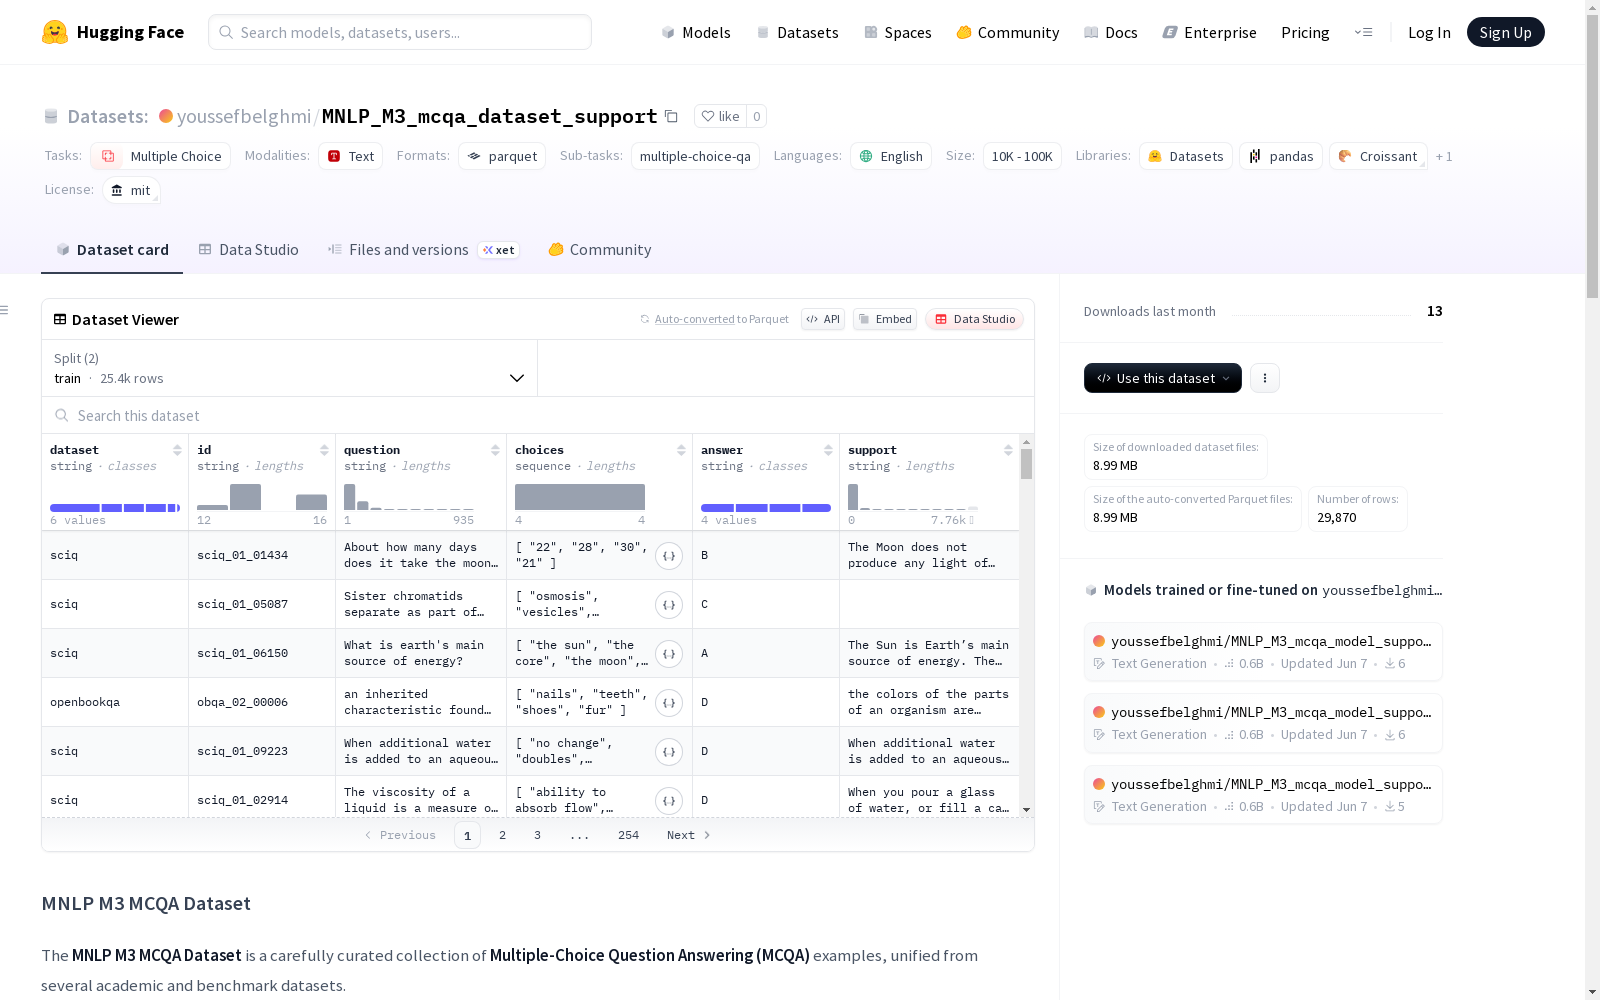
Task: Open the API button in Dataset Viewer
Action: point(823,319)
